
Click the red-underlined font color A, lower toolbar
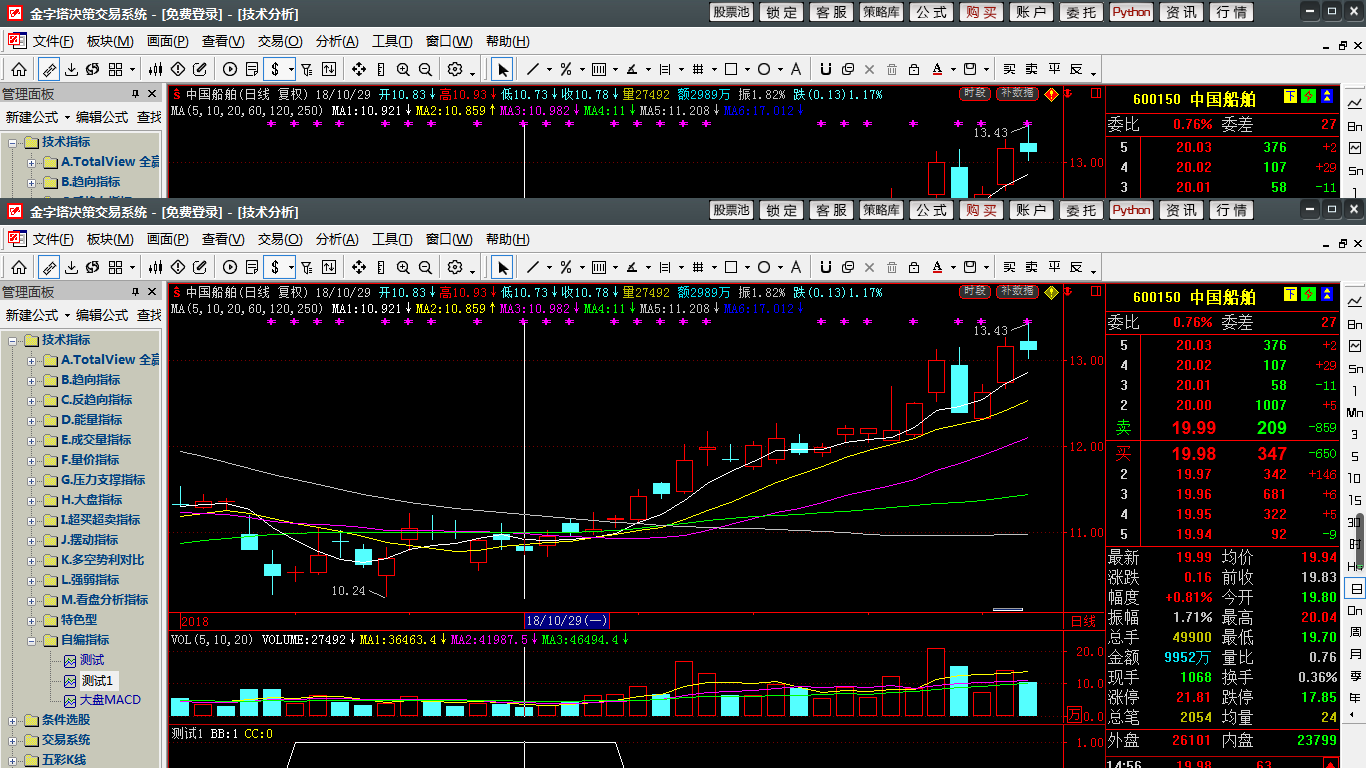click(x=937, y=267)
